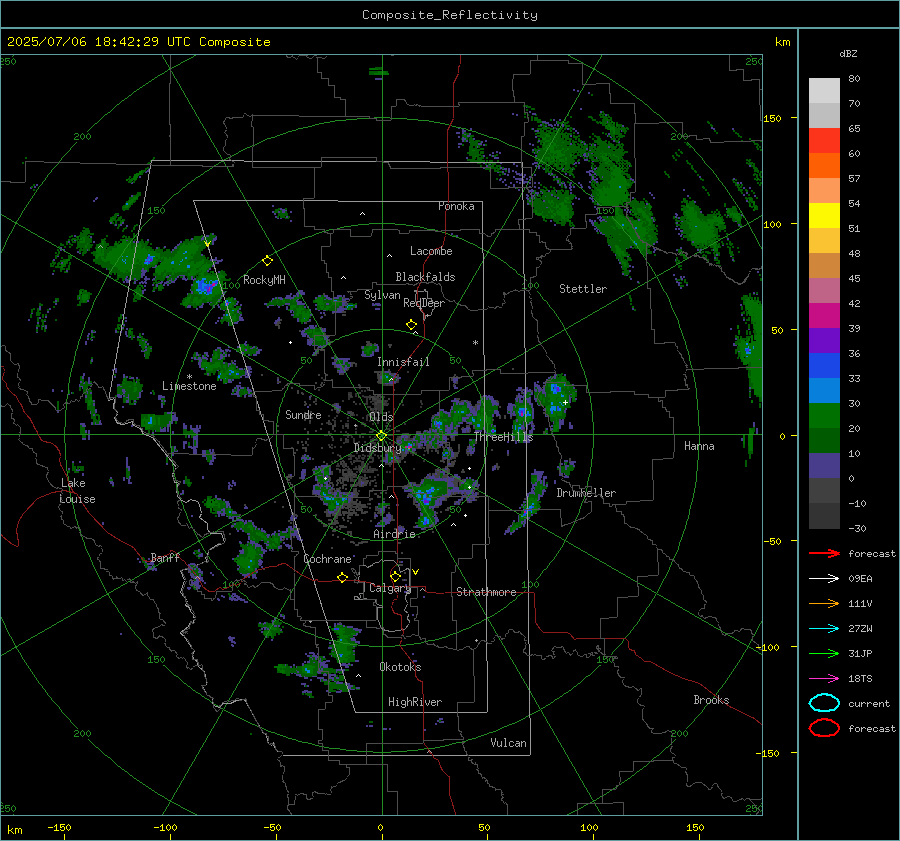The image size is (900, 841).
Task: Click the cyan 'current' ellipse legend icon
Action: (824, 703)
